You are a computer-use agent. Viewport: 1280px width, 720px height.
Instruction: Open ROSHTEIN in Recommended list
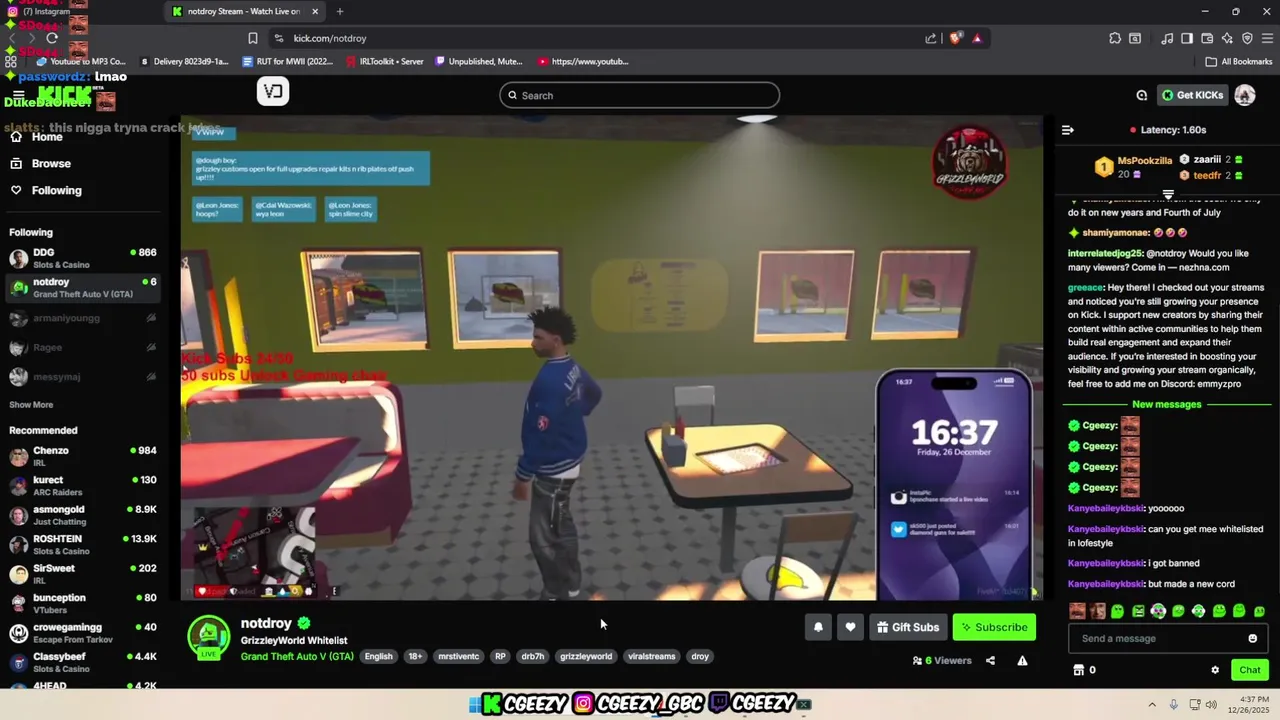(83, 544)
